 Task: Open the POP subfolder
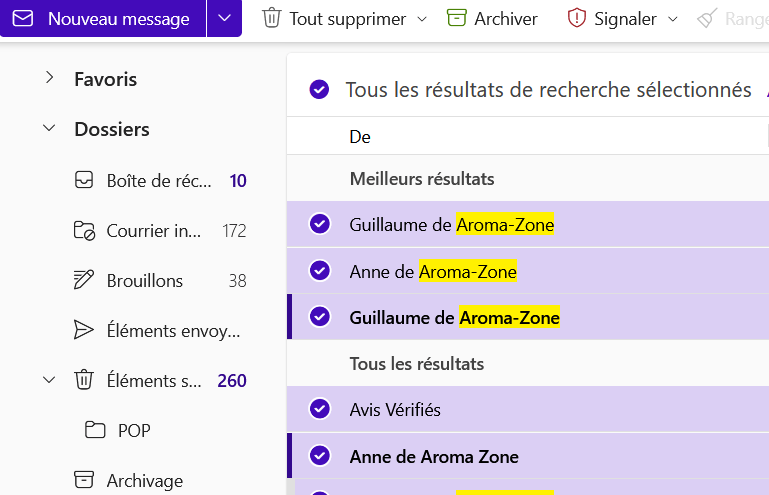click(134, 431)
